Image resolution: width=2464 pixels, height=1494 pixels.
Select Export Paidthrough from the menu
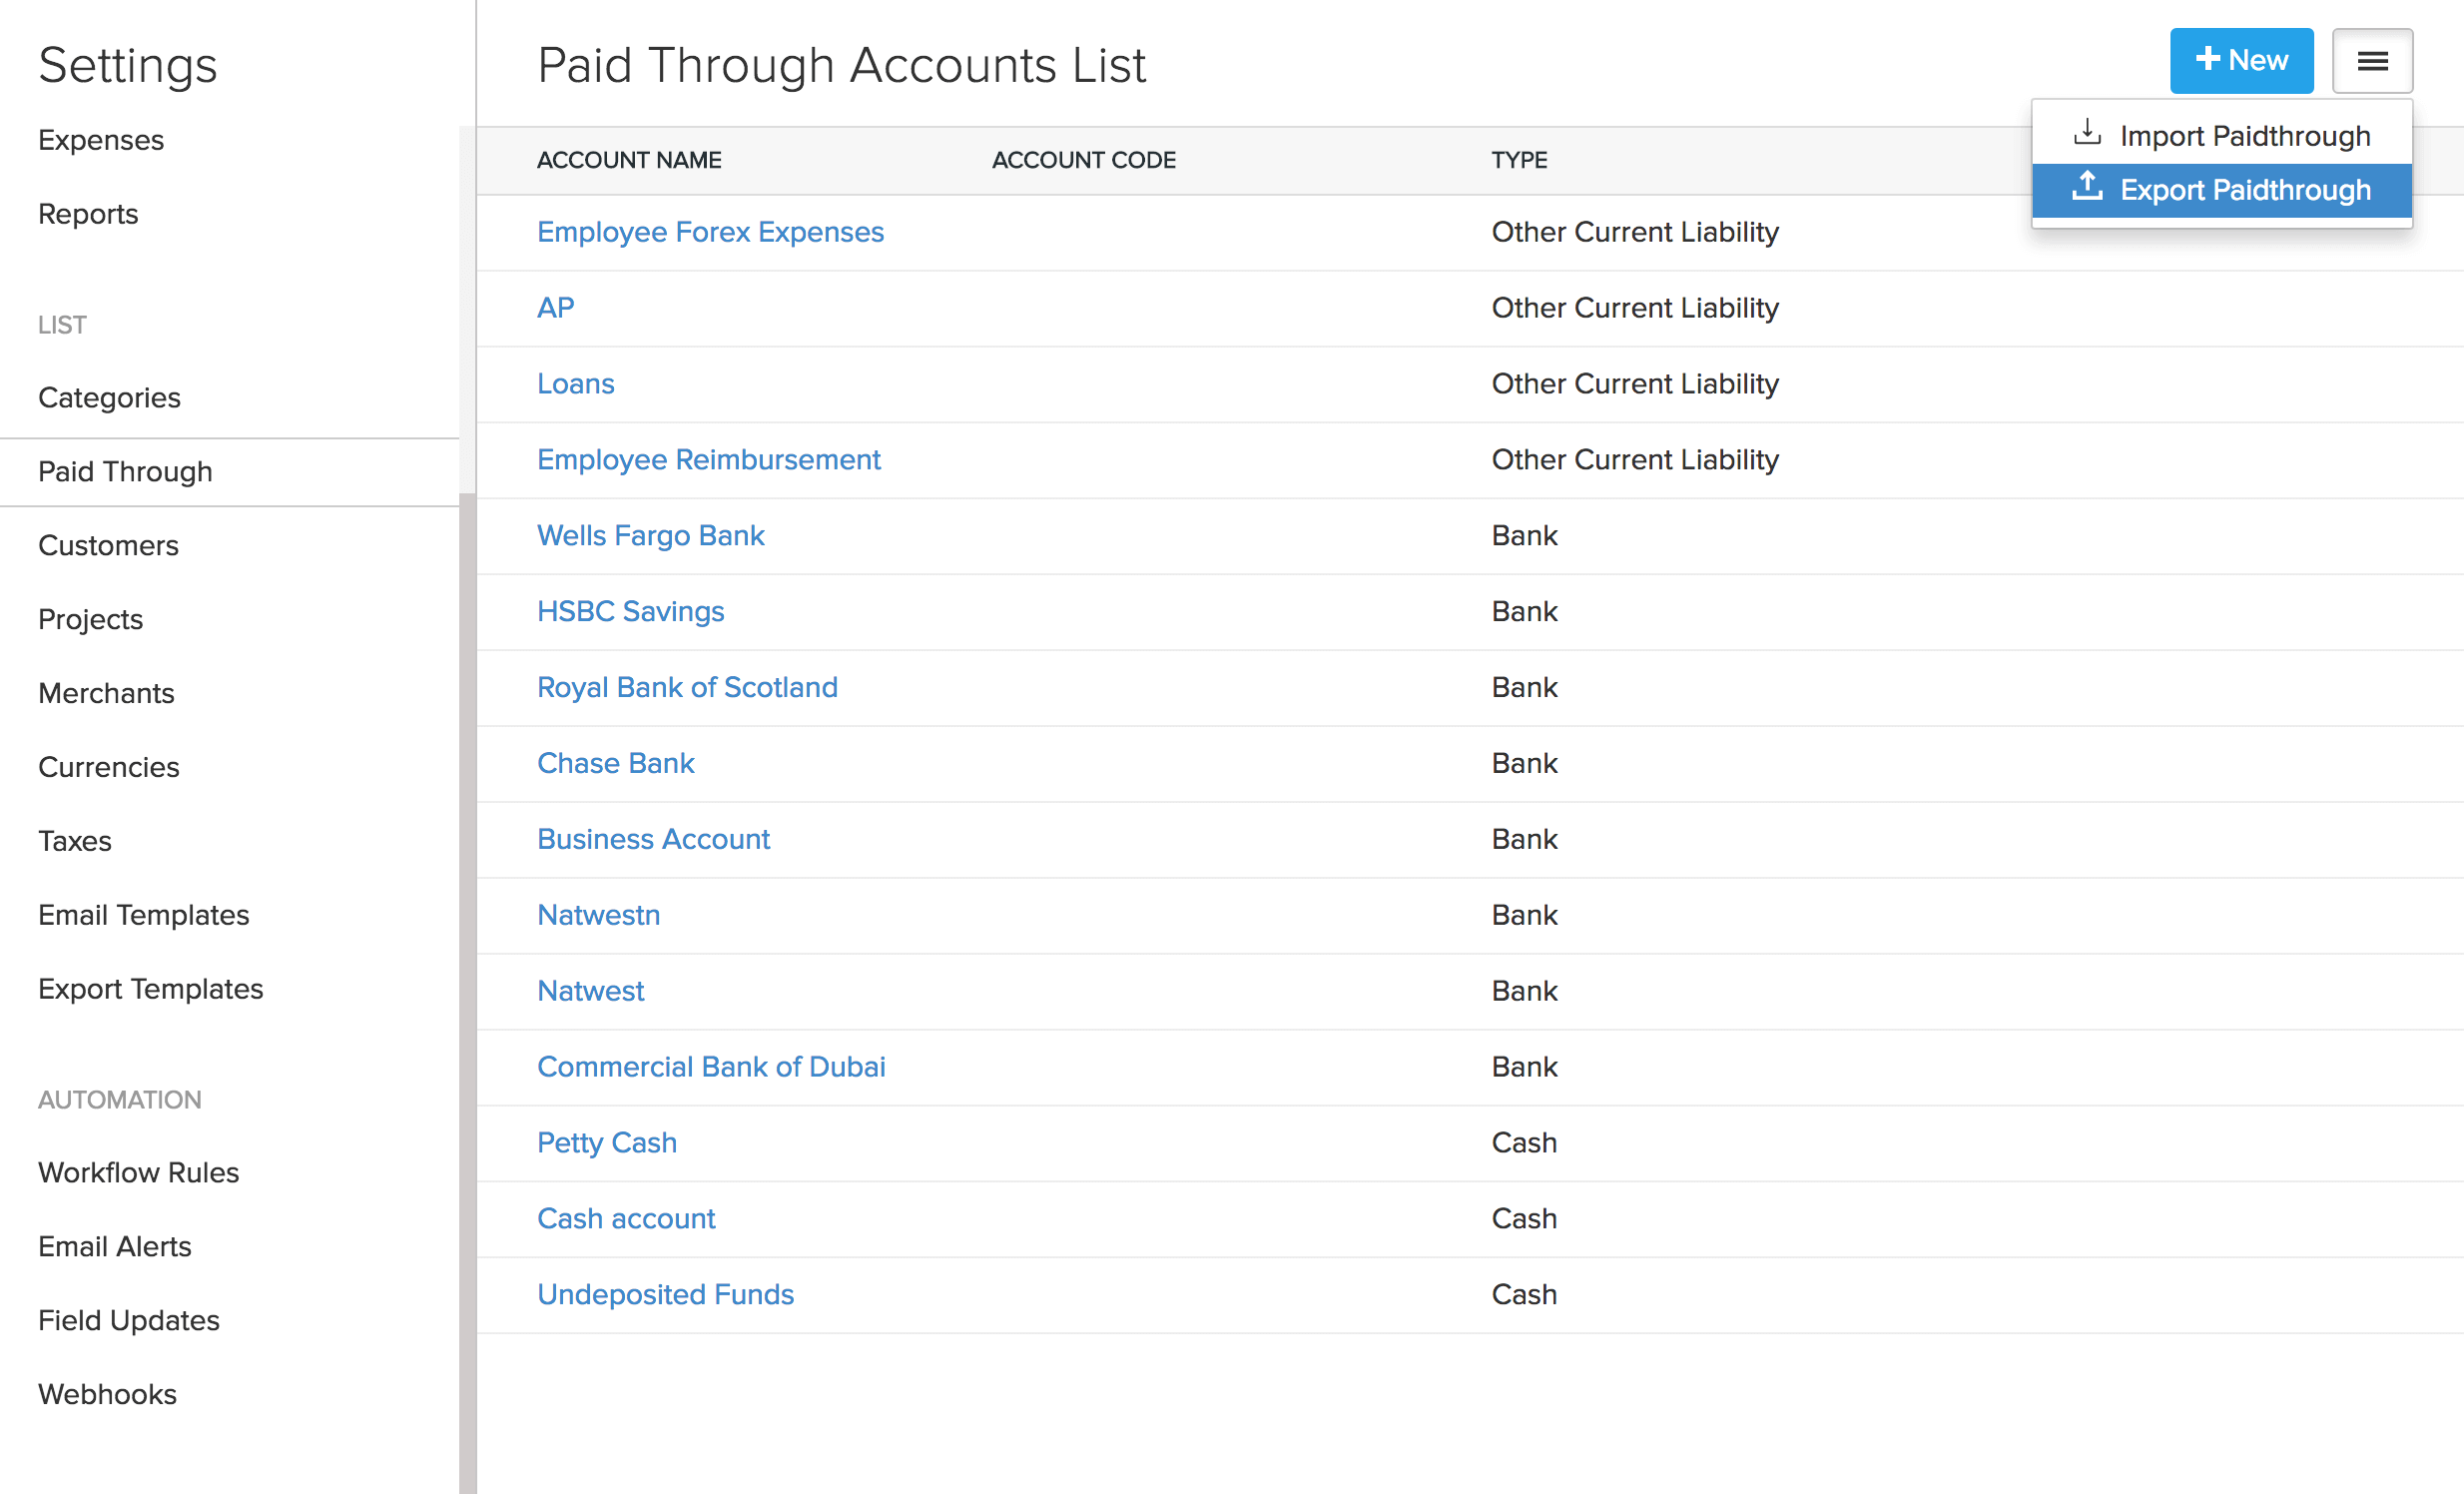(2245, 190)
